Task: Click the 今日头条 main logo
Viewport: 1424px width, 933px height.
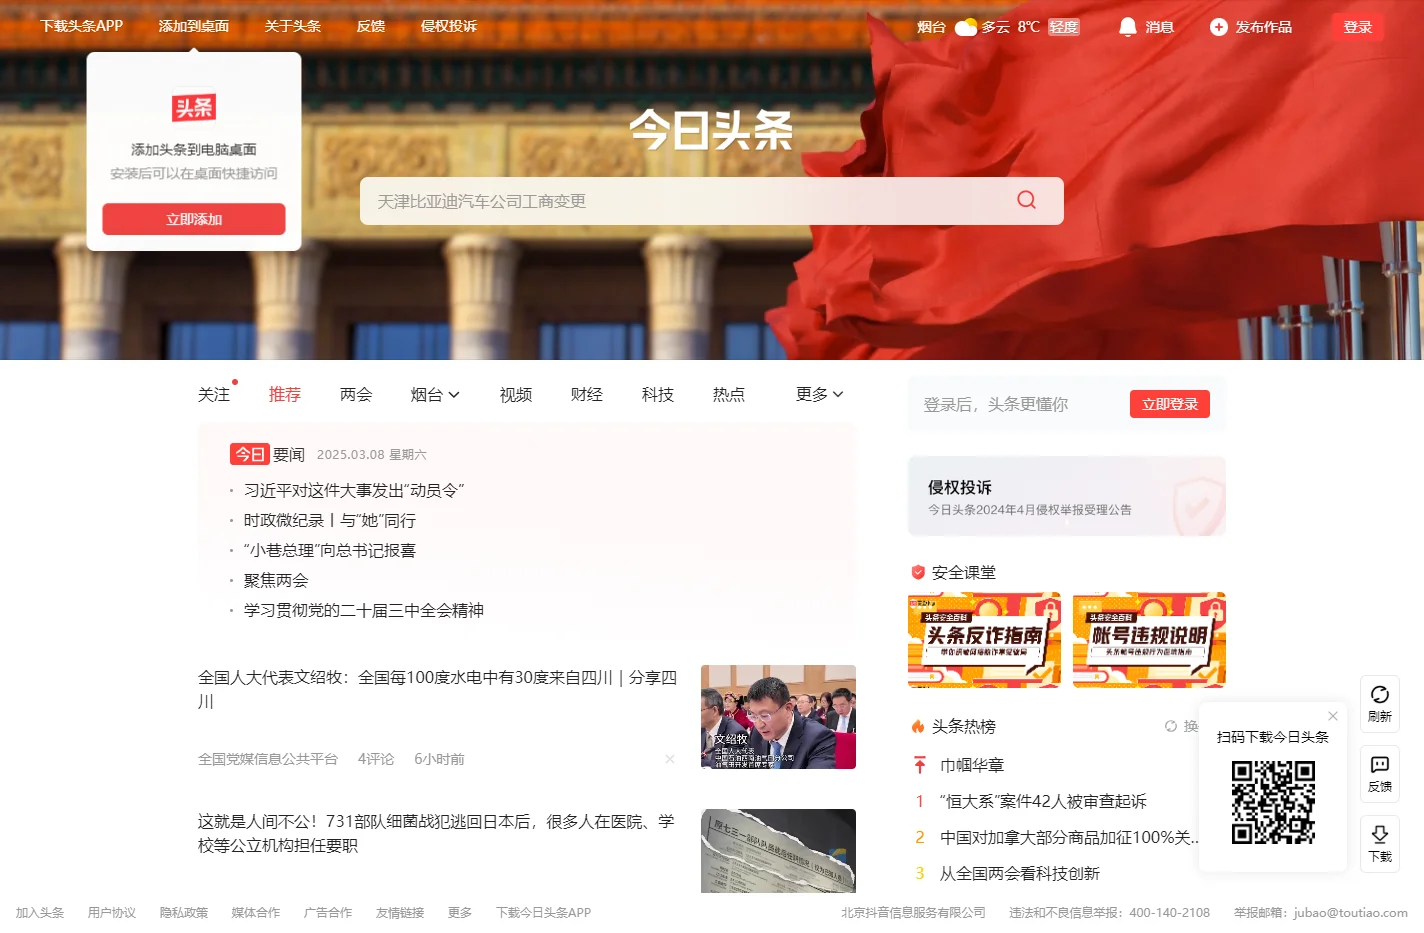Action: tap(711, 130)
